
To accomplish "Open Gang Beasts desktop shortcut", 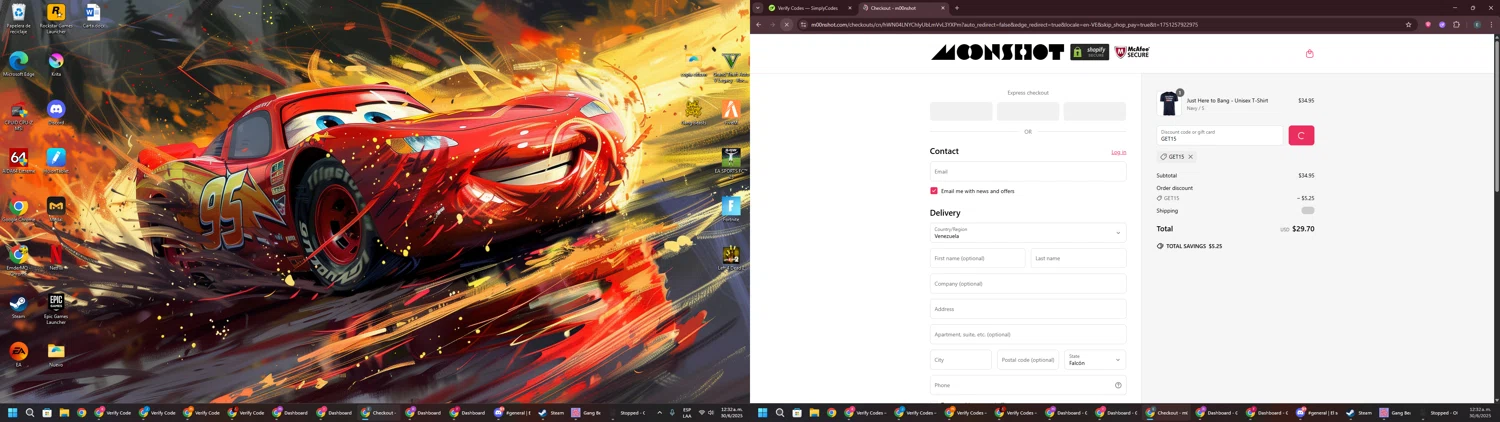I will click(x=693, y=112).
